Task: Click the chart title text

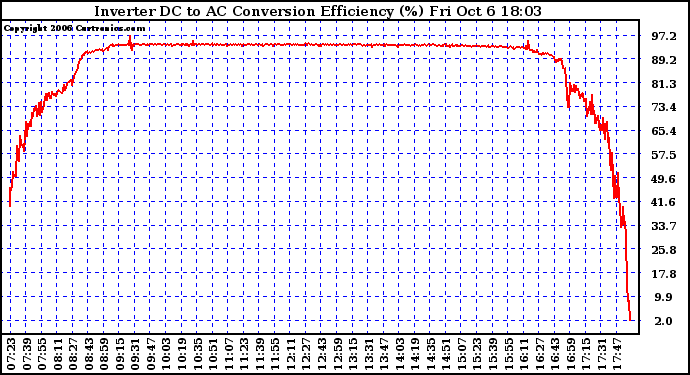Action: click(x=318, y=11)
